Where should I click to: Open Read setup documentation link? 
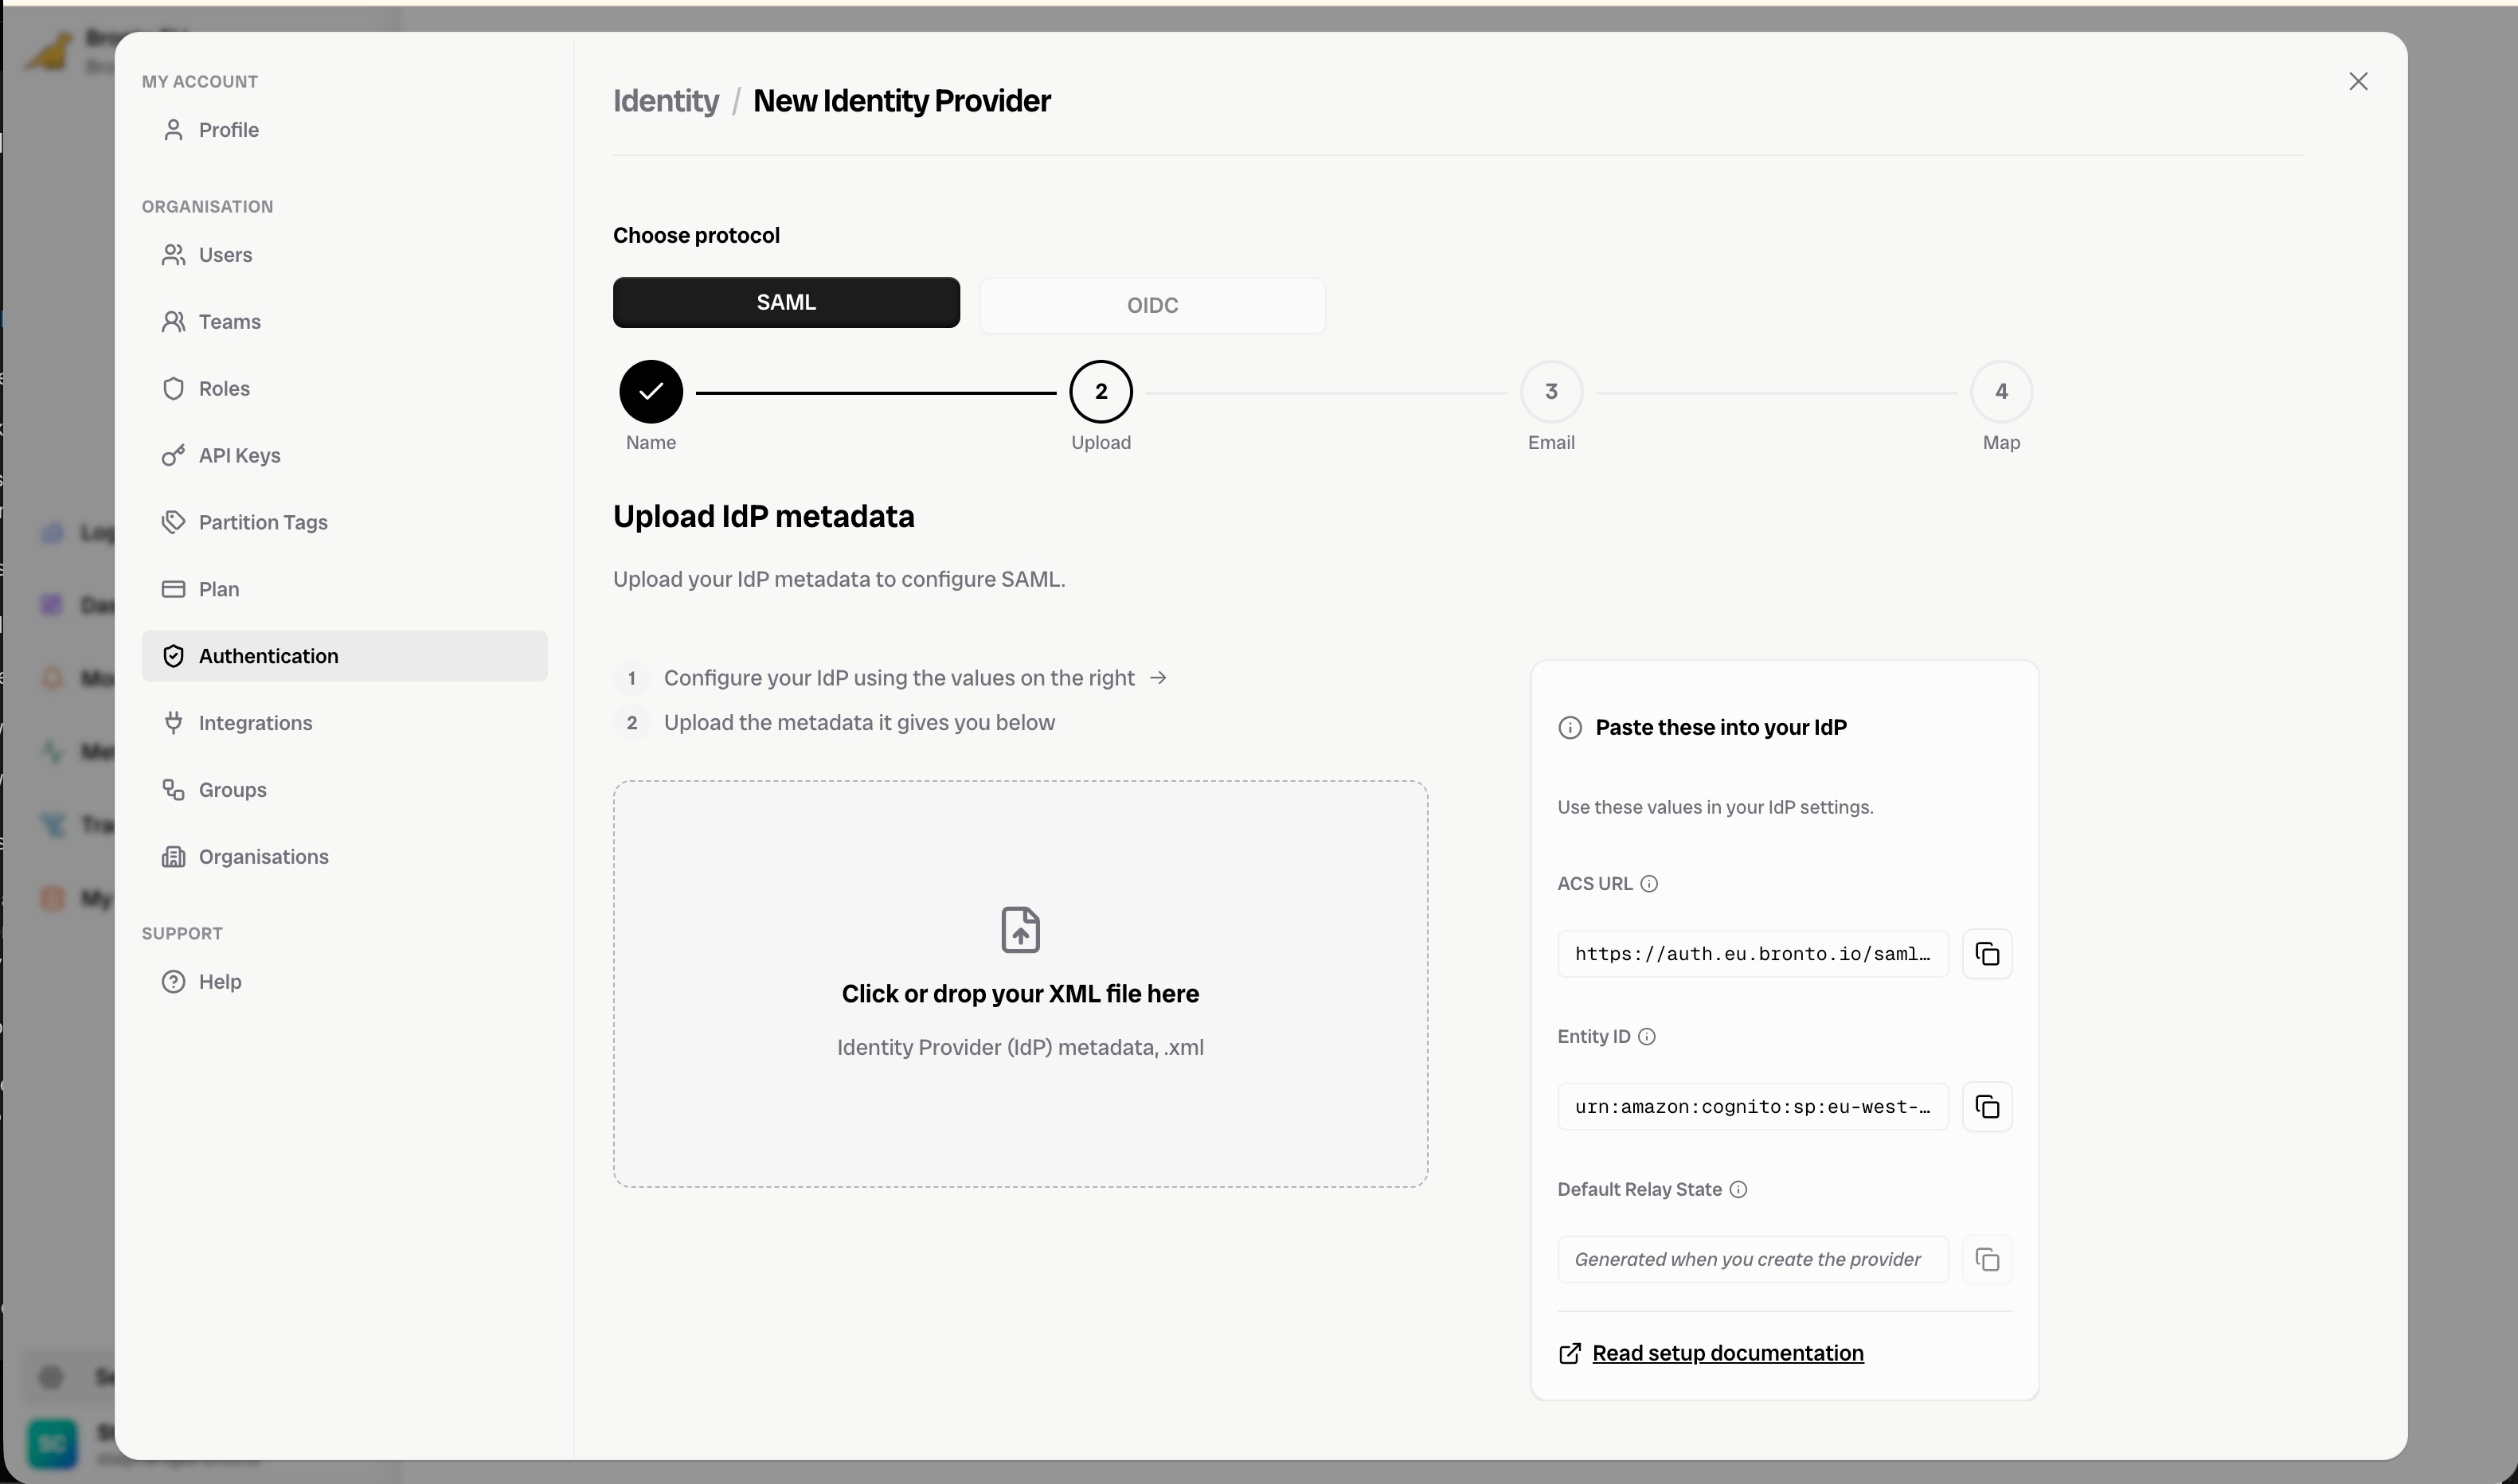tap(1727, 1354)
